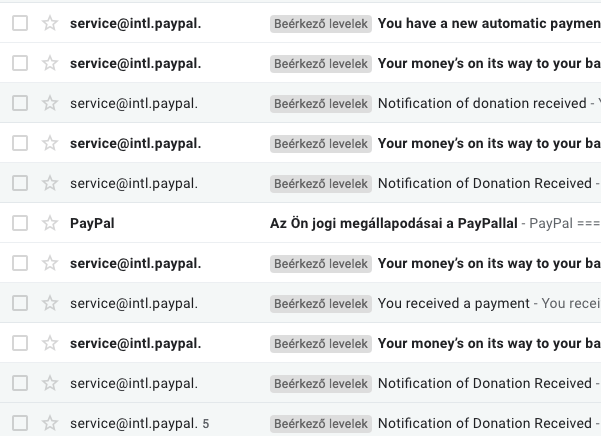Star the PayPal legal agreements email

pyautogui.click(x=50, y=223)
